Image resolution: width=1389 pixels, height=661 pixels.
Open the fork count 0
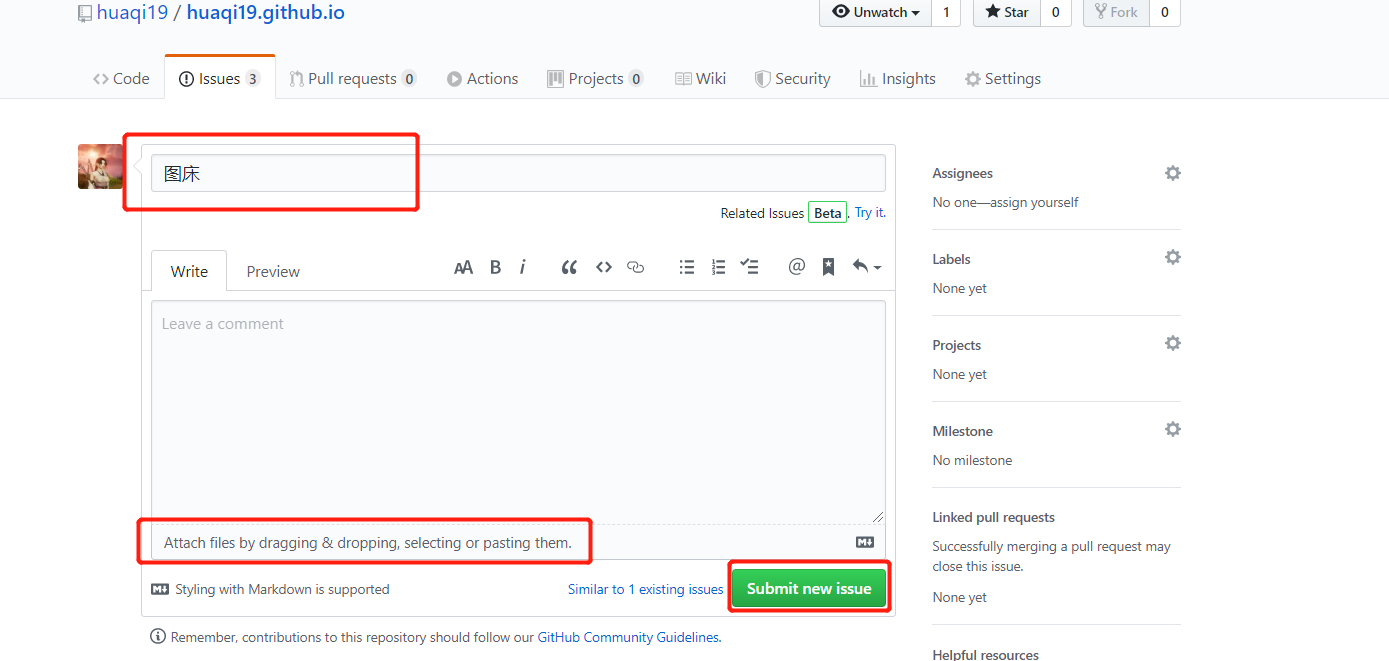tap(1165, 12)
